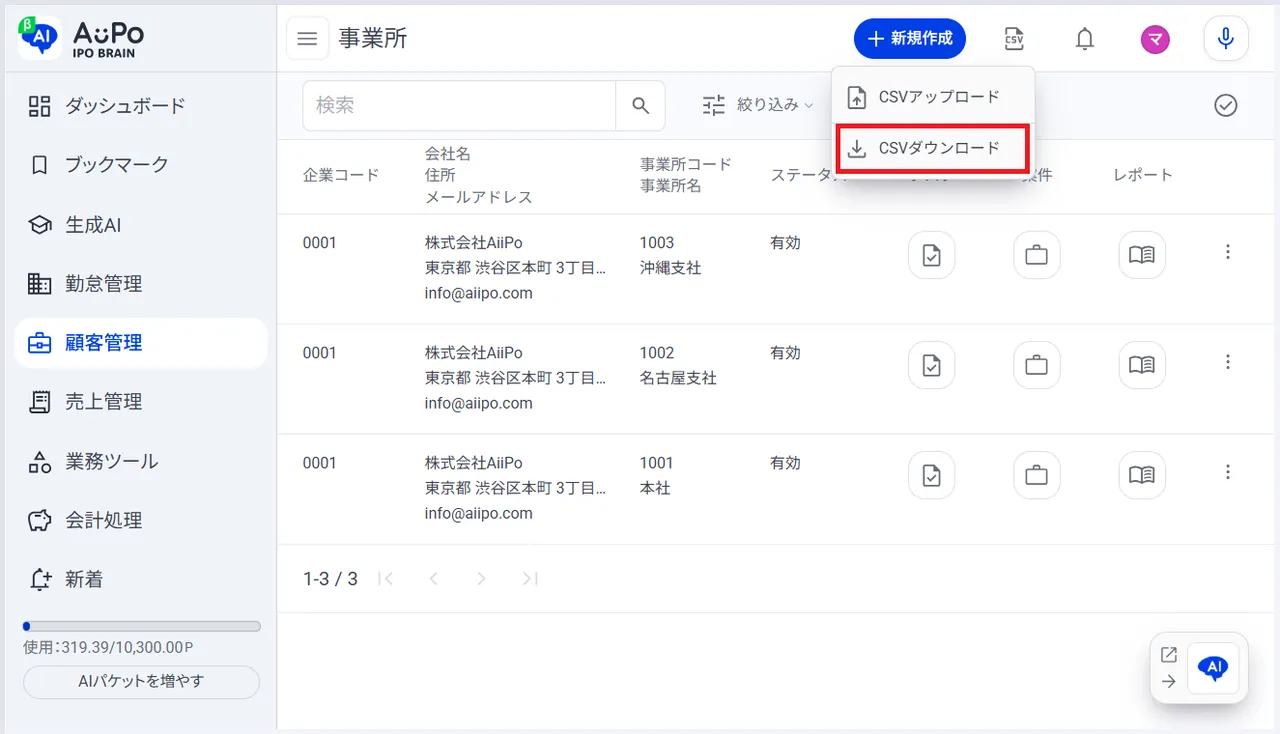The height and width of the screenshot is (734, 1280).
Task: Click the CSV file icon in header
Action: pos(1014,39)
